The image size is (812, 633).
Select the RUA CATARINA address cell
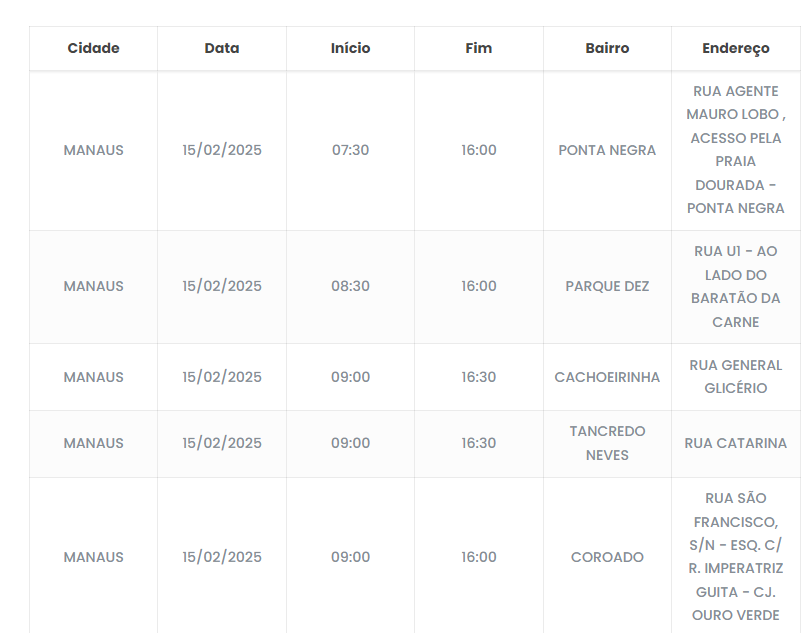pos(736,443)
